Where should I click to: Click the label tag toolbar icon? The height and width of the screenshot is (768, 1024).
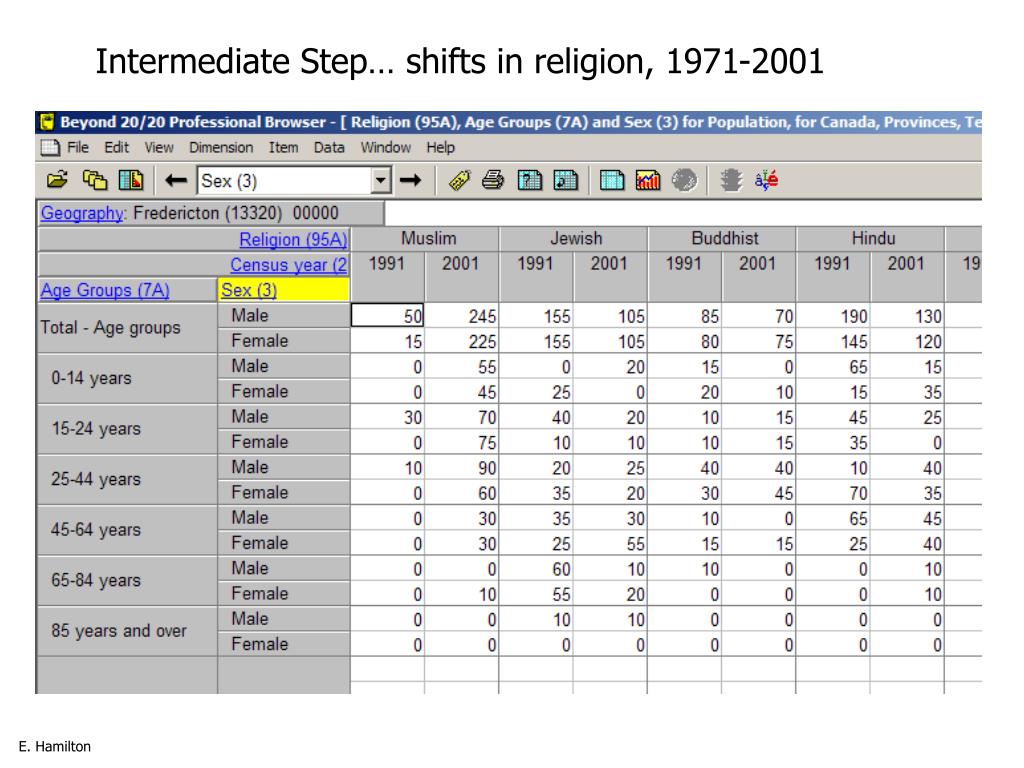pos(460,180)
